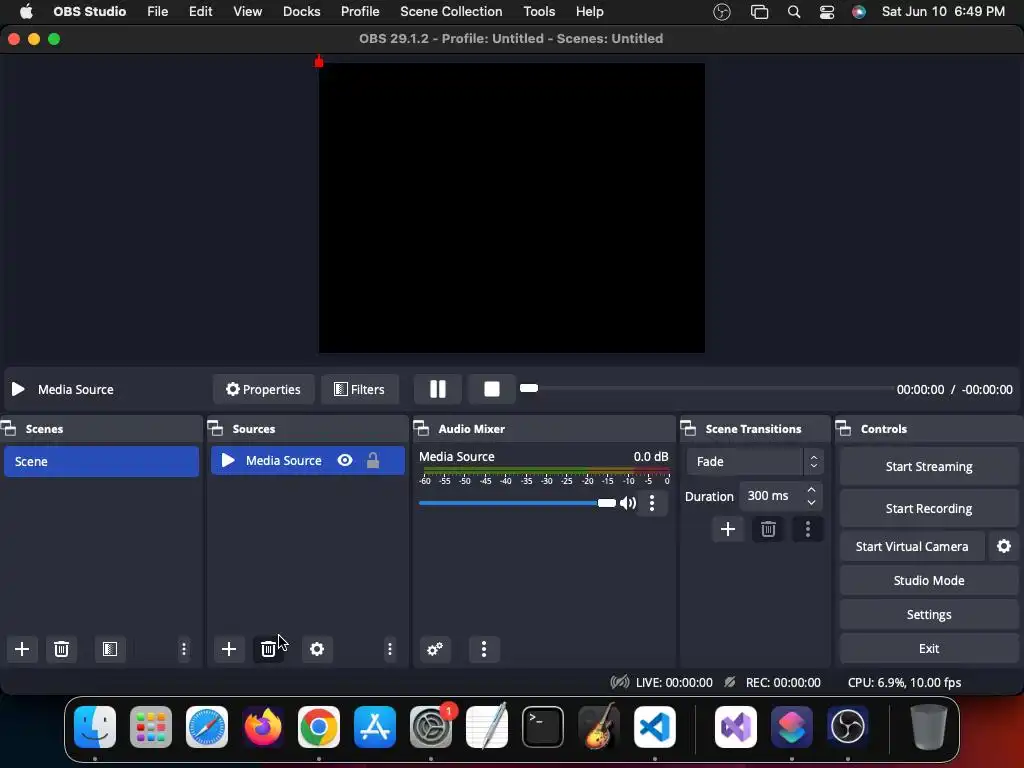1024x768 pixels.
Task: Click Start Virtual Camera button
Action: click(x=912, y=546)
